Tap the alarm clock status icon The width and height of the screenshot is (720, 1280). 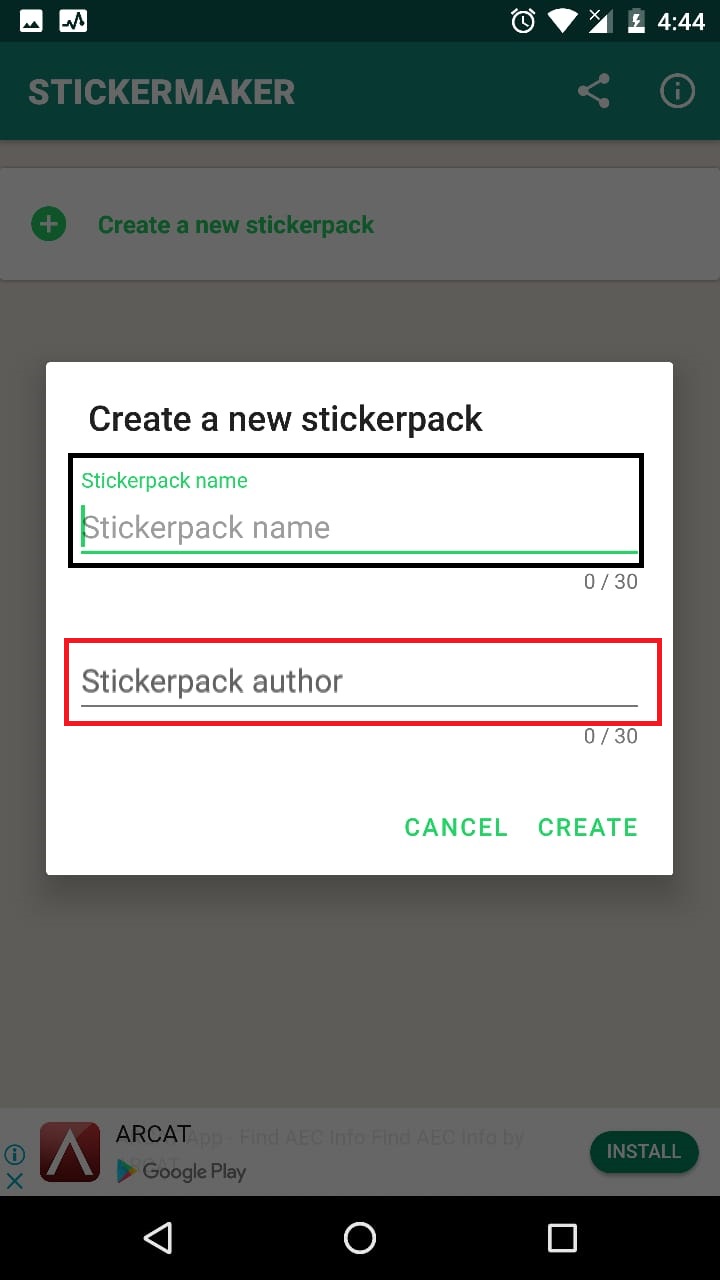[523, 21]
